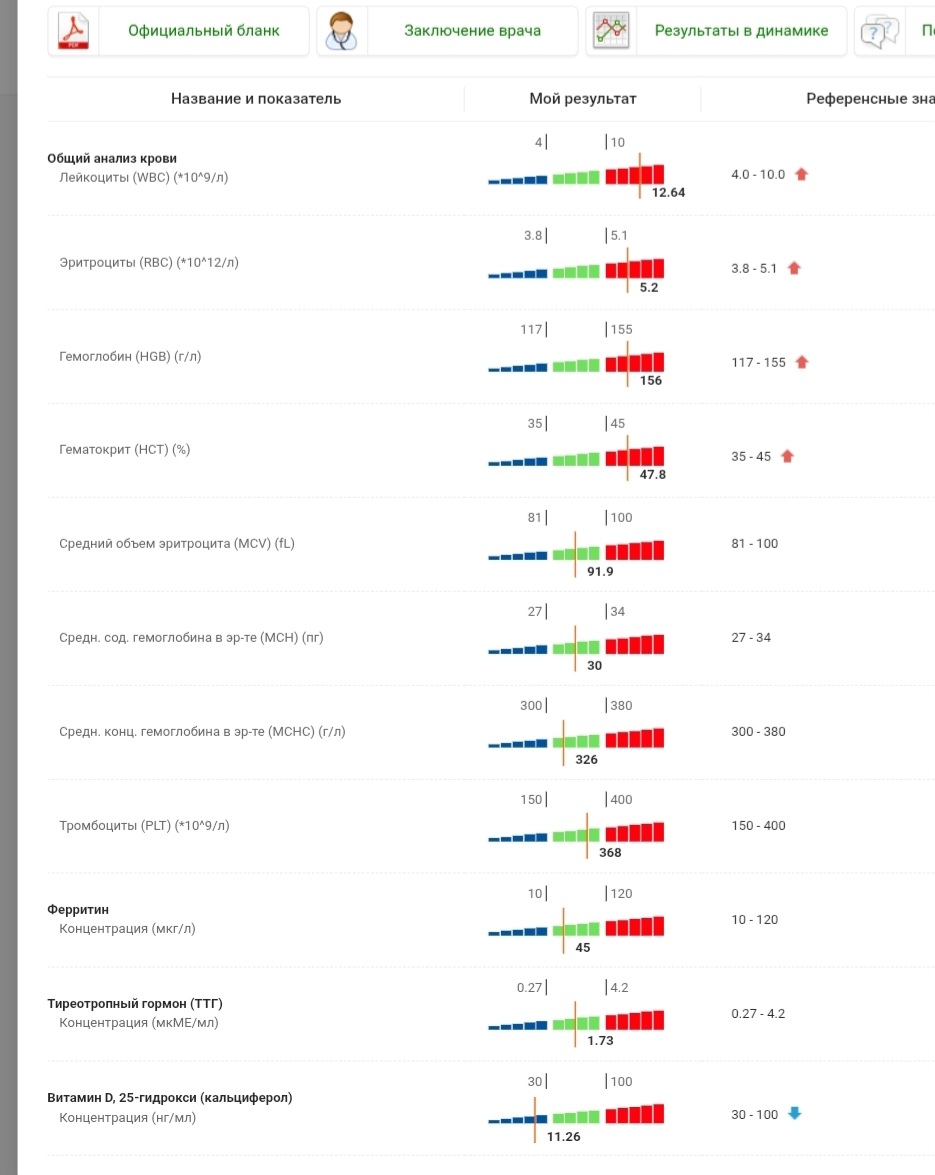The image size is (935, 1175).
Task: Select the Ферритин heading
Action: tap(78, 910)
